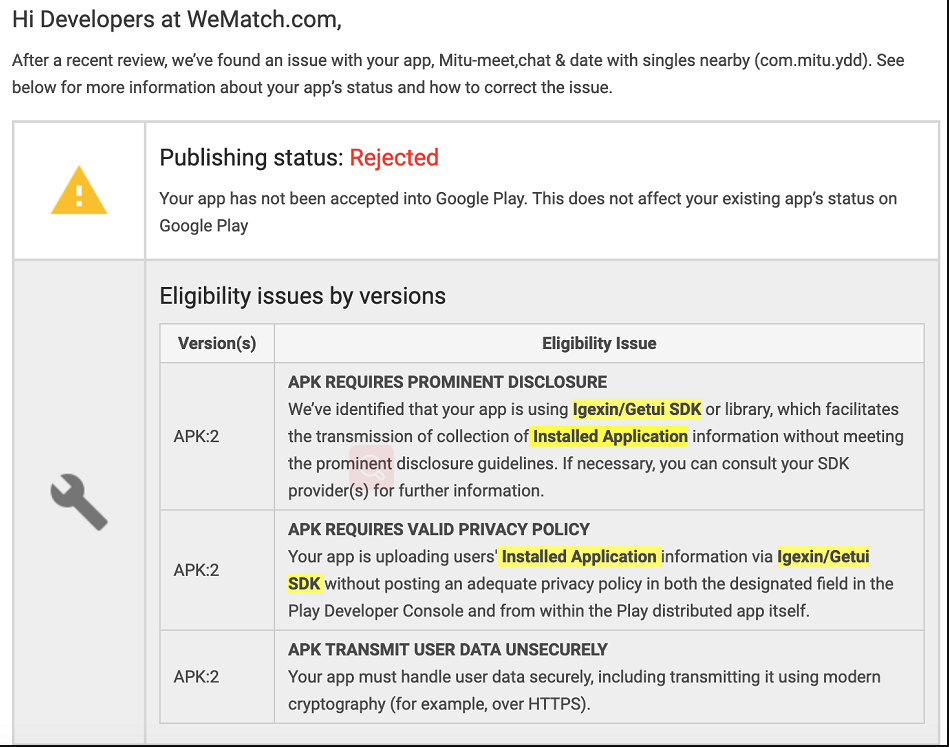Select "APK REQUIRES VALID PRIVACY POLICY" title
949x747 pixels.
point(439,529)
